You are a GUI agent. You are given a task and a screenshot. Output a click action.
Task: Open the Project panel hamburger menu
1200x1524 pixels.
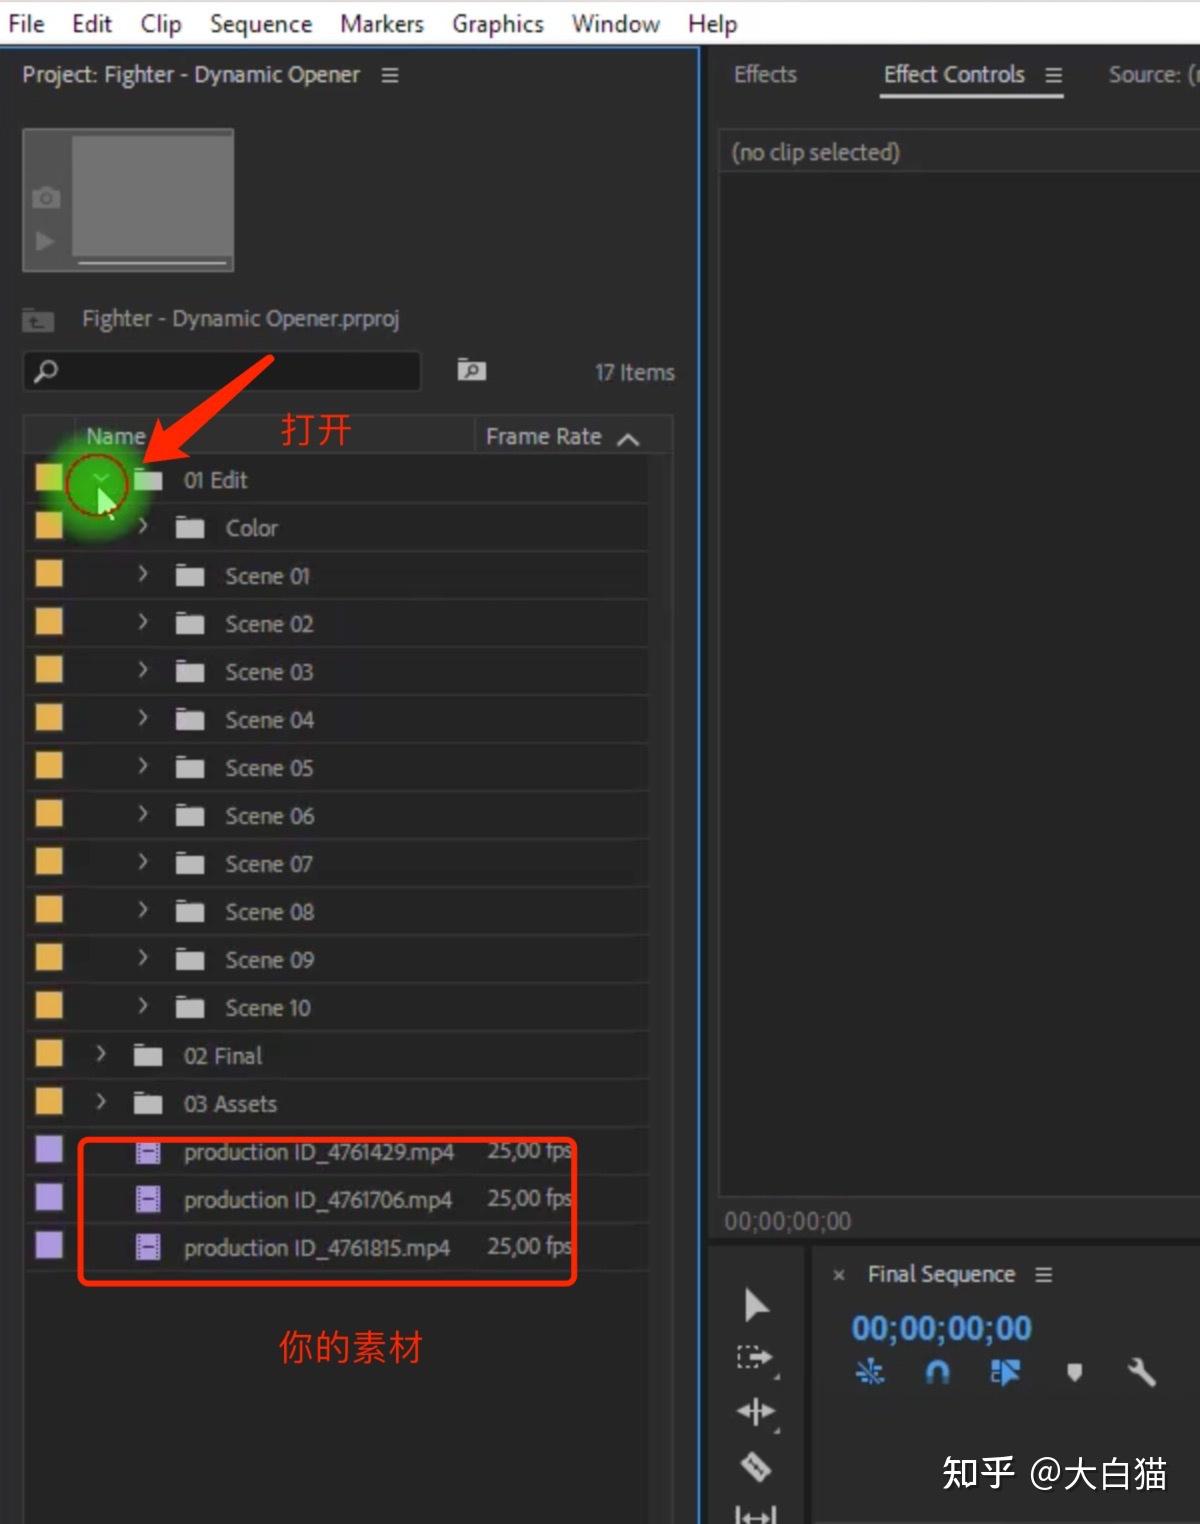[390, 75]
